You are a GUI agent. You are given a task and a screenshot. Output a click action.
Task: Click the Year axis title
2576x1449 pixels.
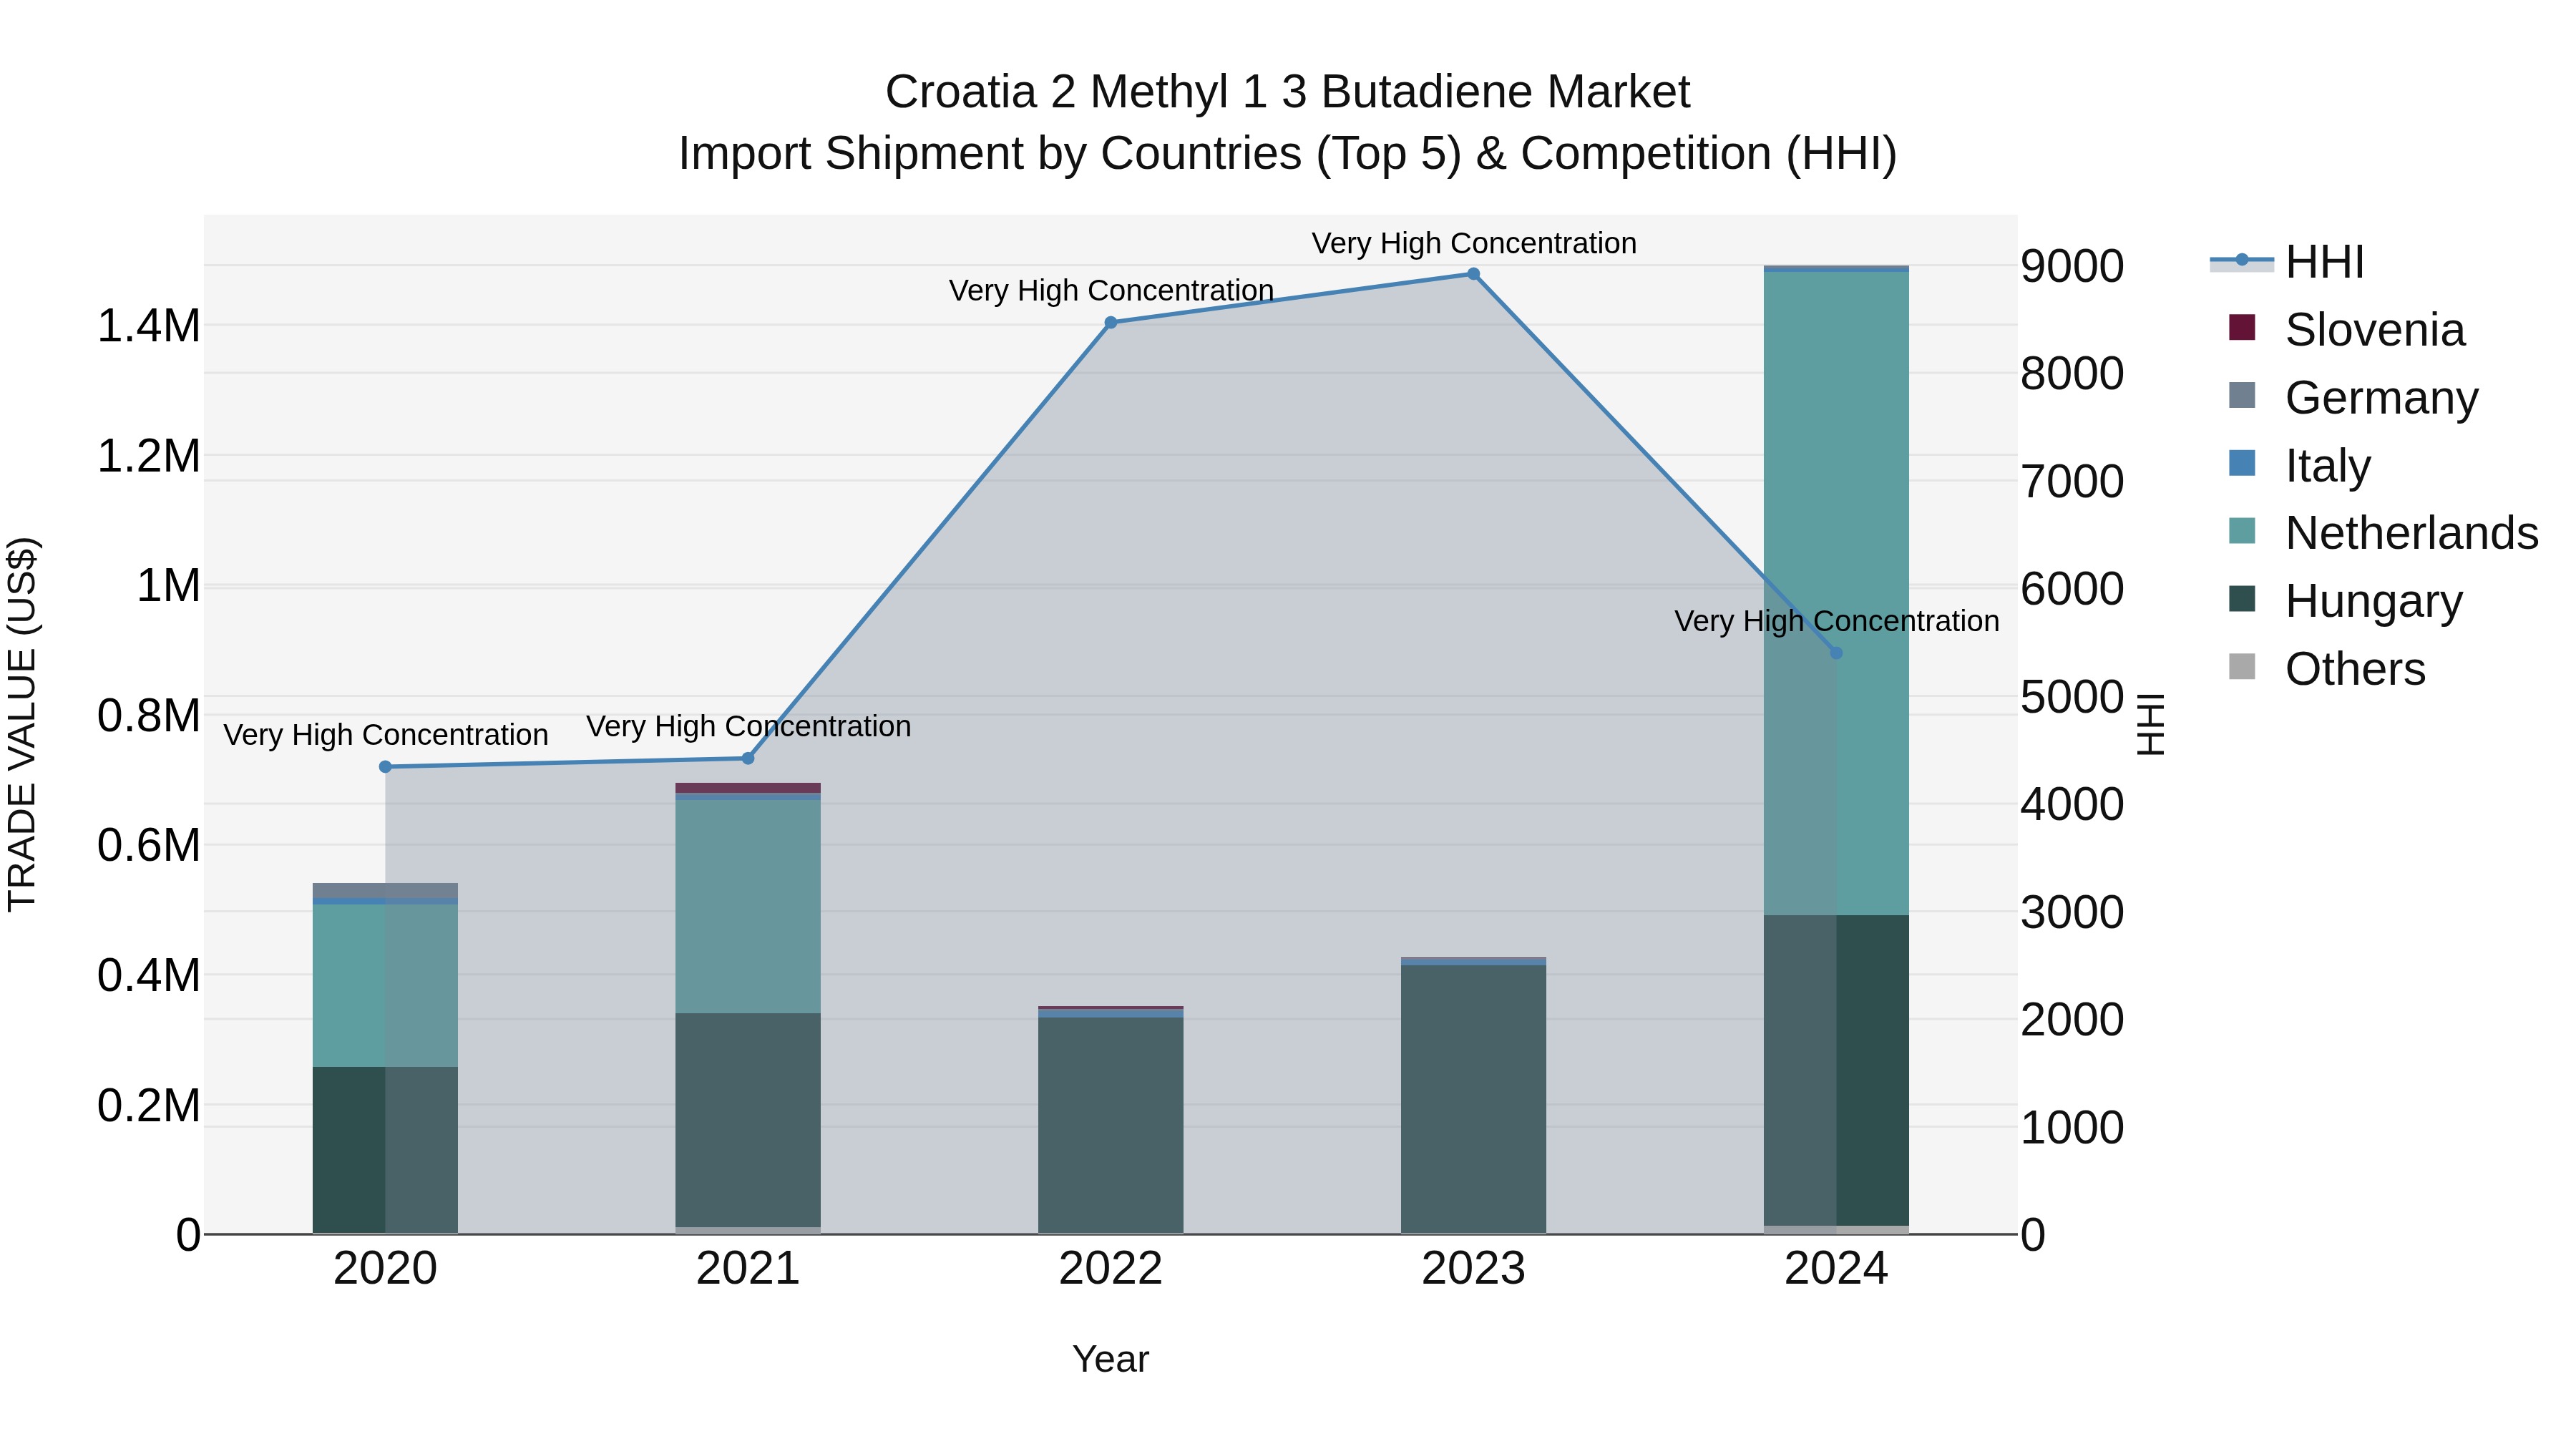point(1111,1359)
